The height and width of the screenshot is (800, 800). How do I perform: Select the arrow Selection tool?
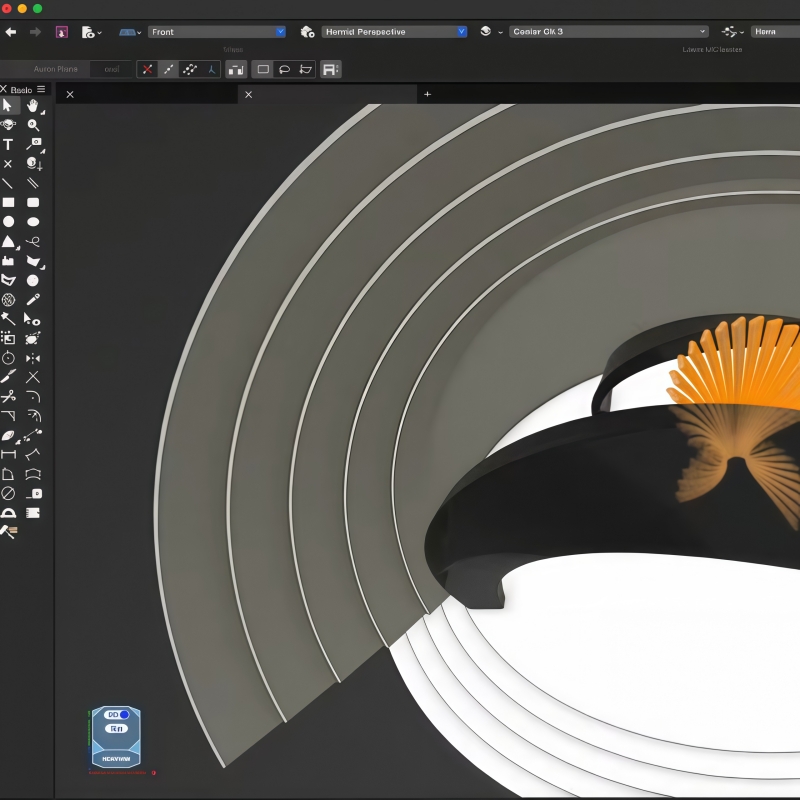pyautogui.click(x=8, y=106)
